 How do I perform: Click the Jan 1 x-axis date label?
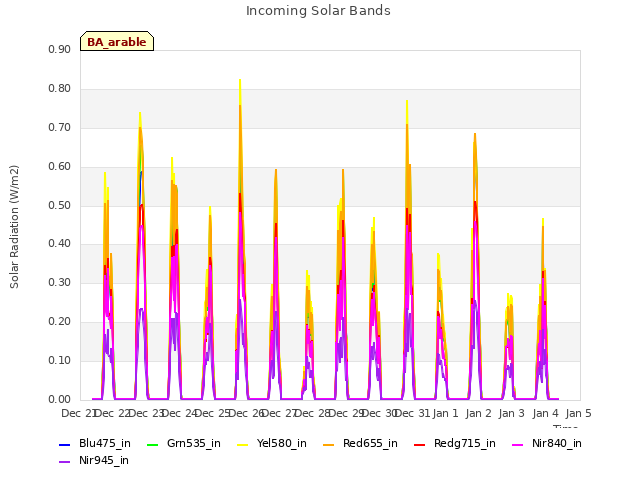point(445,413)
